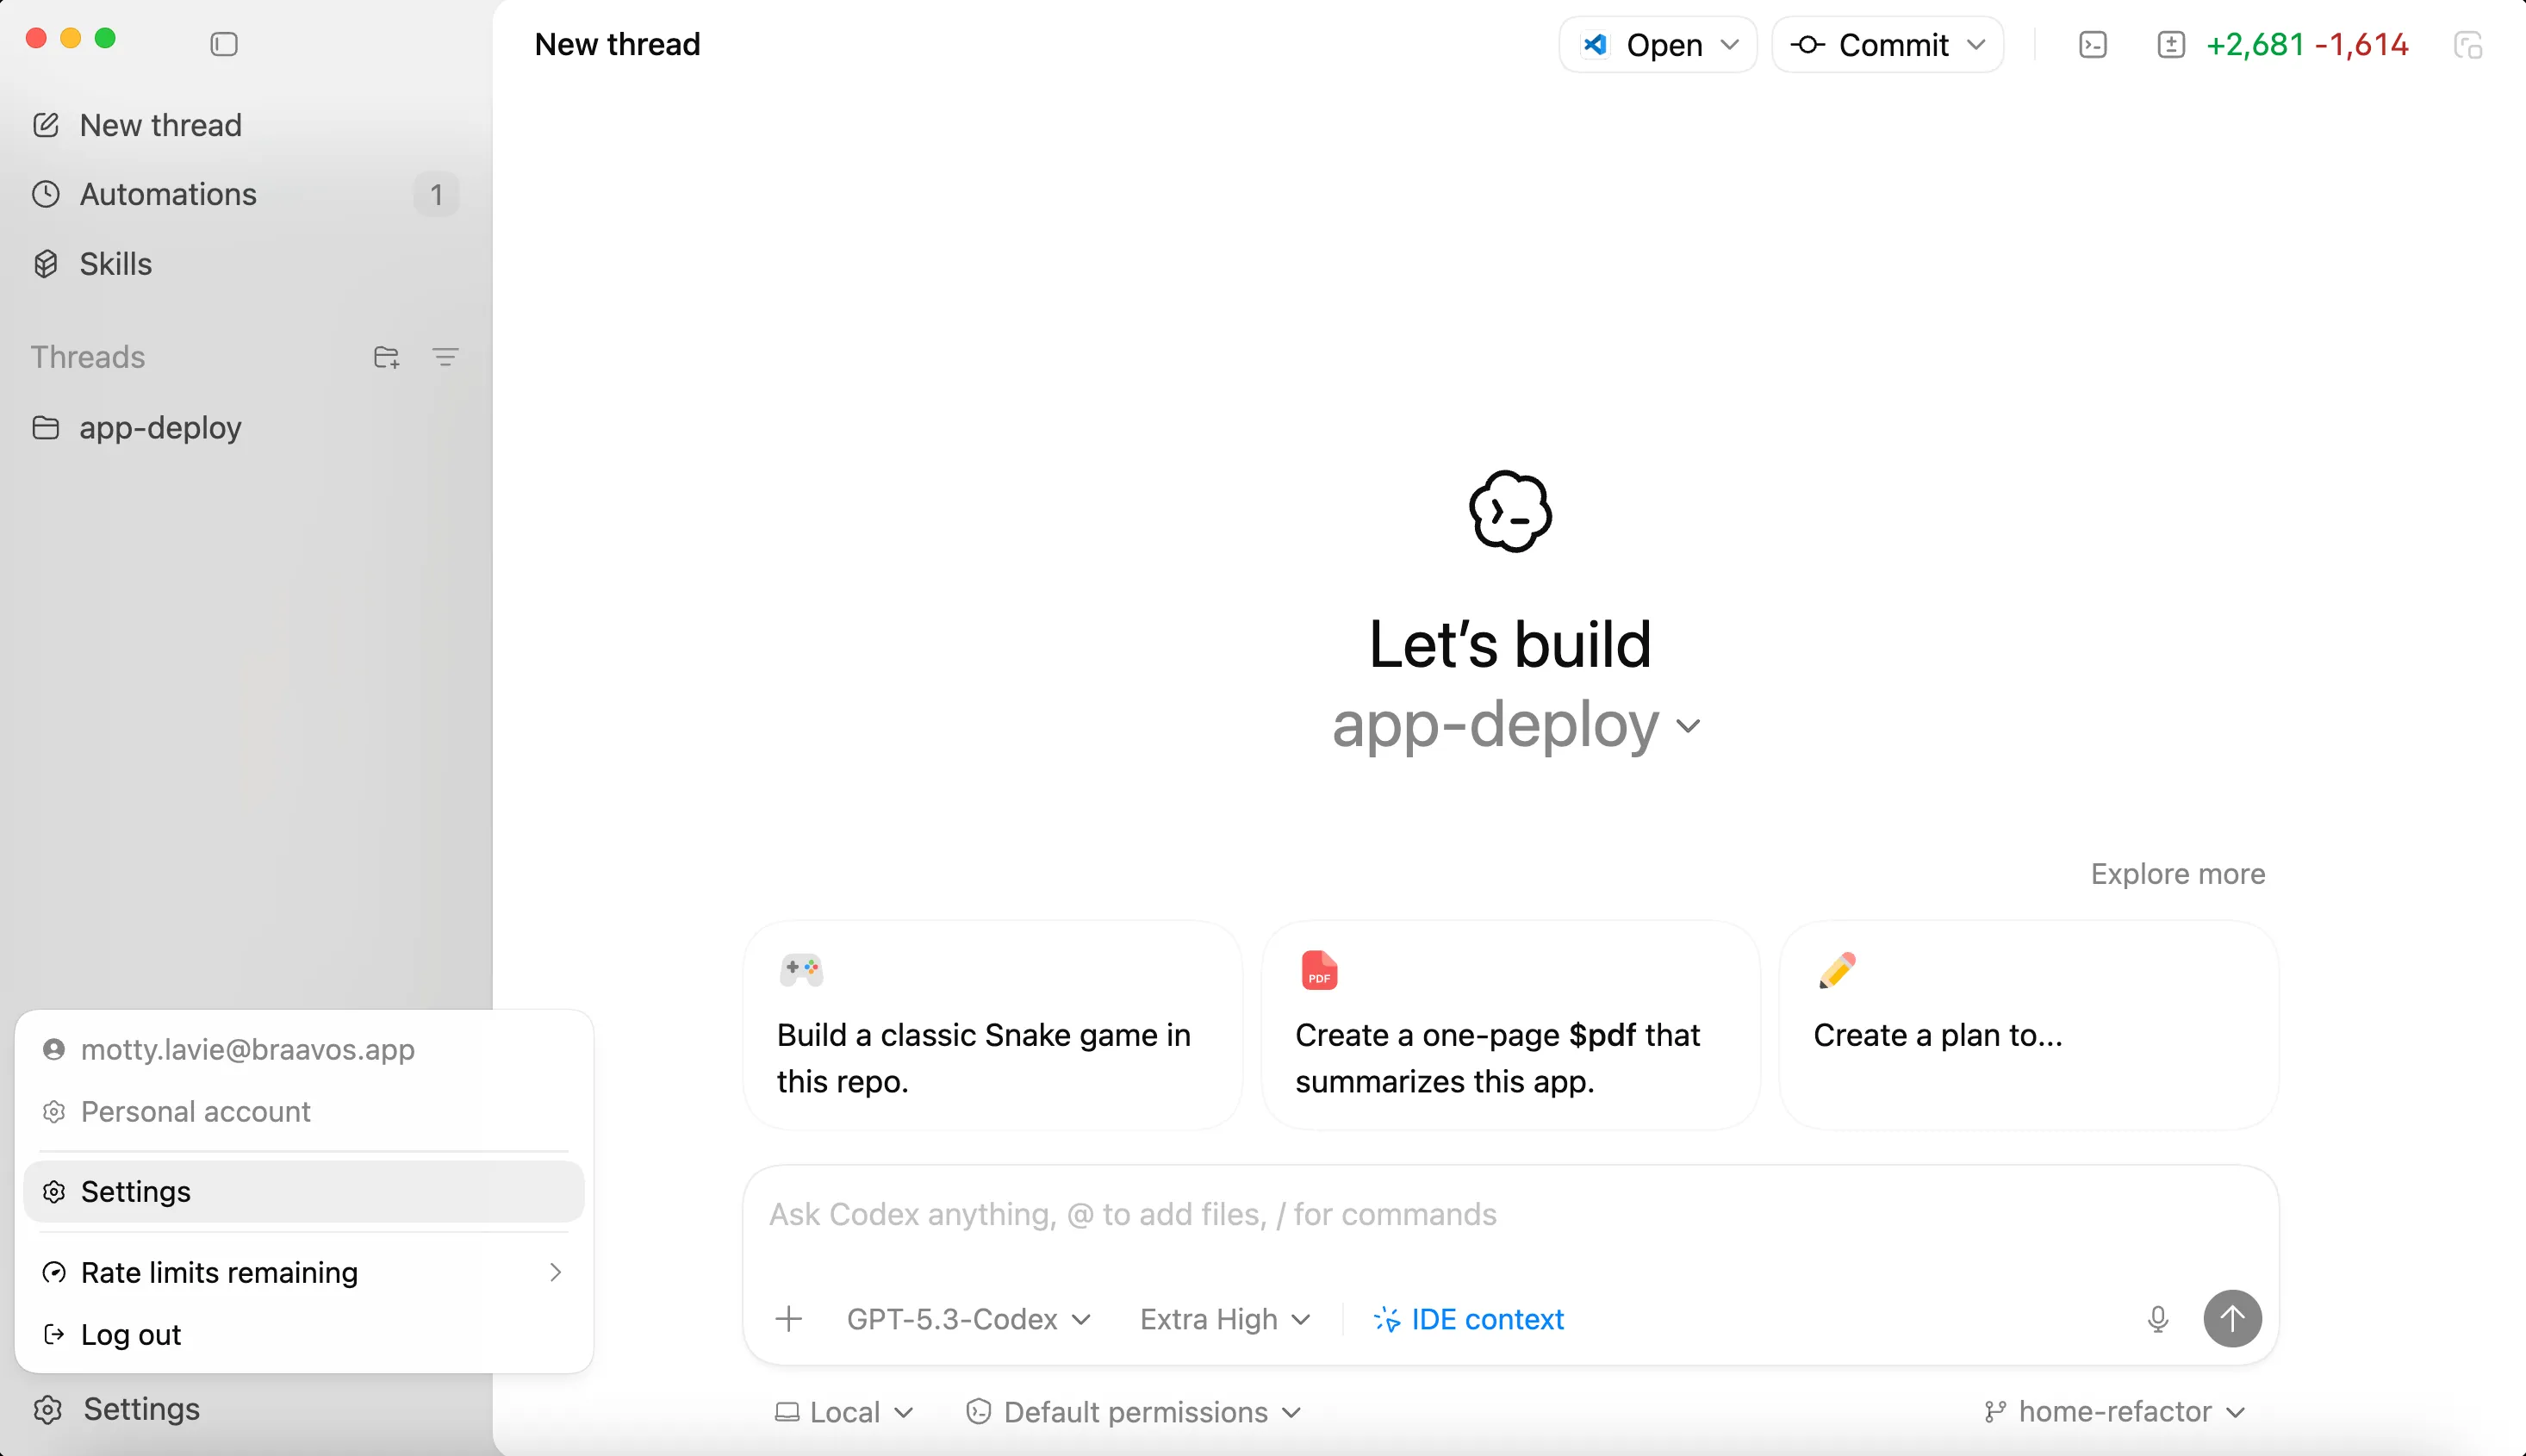Toggle IDE context in the prompt bar

pos(1468,1319)
